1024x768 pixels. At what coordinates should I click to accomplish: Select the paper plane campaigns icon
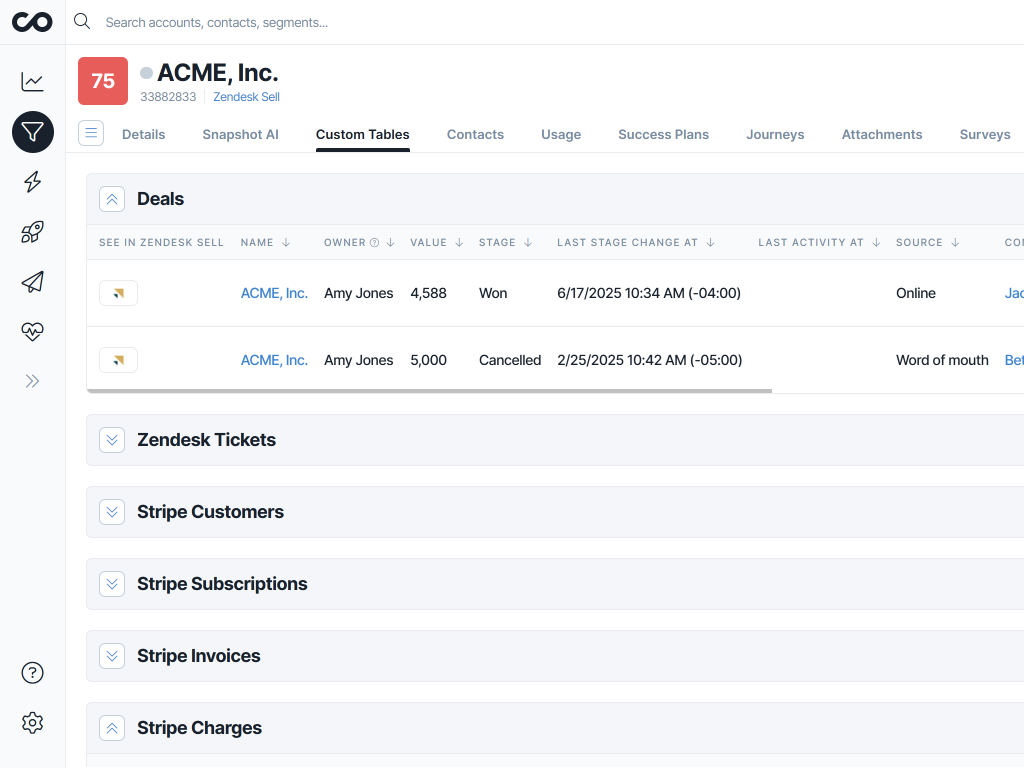tap(32, 282)
